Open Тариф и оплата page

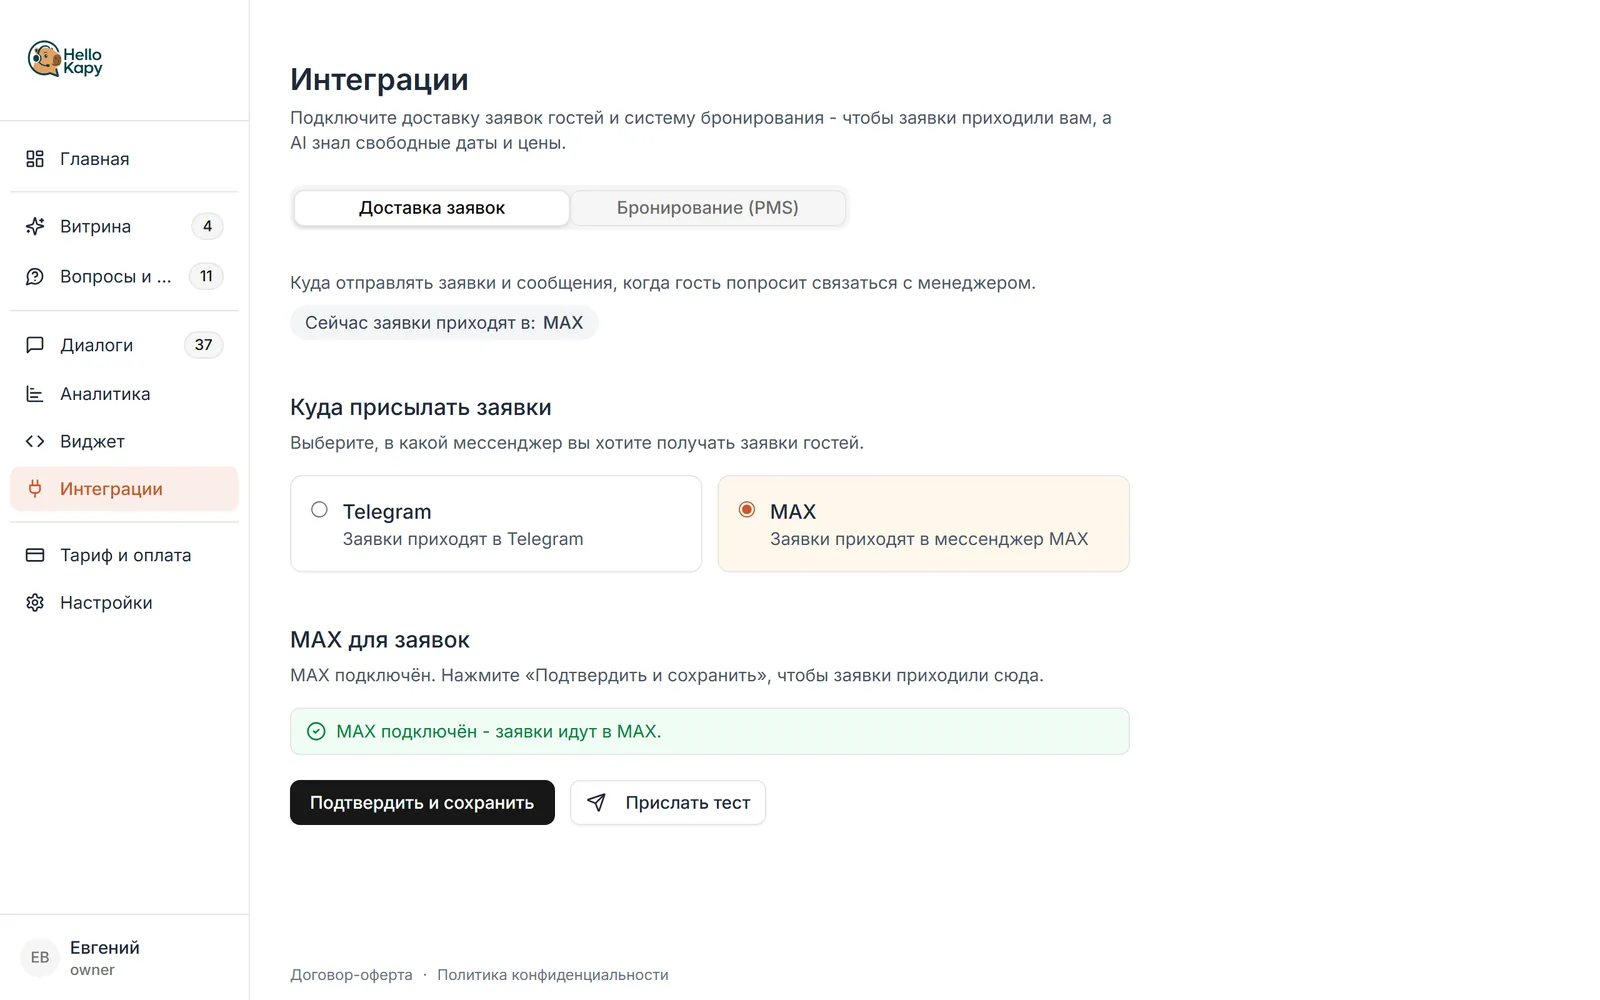124,555
